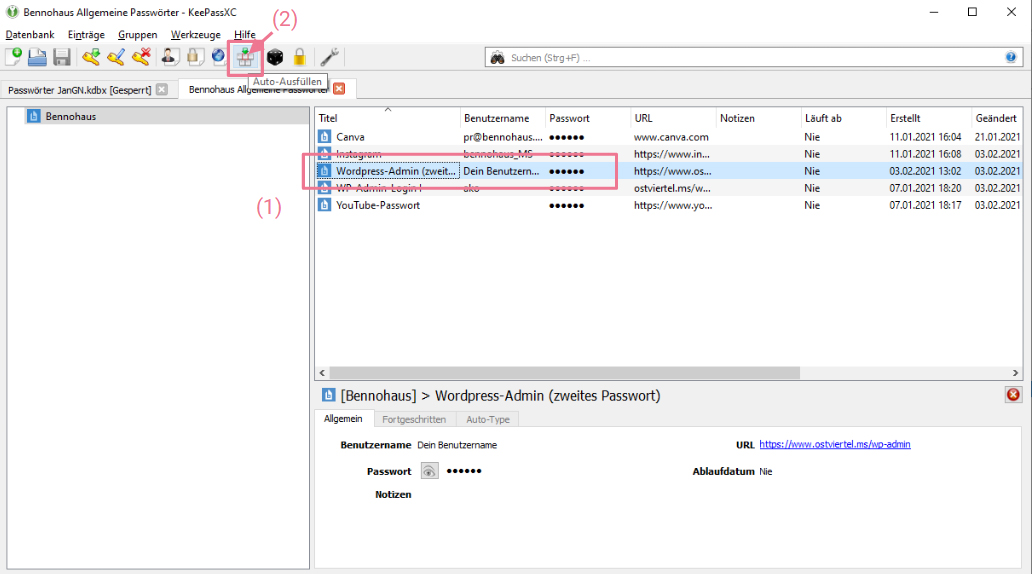Open the Datenbank menu

30,35
